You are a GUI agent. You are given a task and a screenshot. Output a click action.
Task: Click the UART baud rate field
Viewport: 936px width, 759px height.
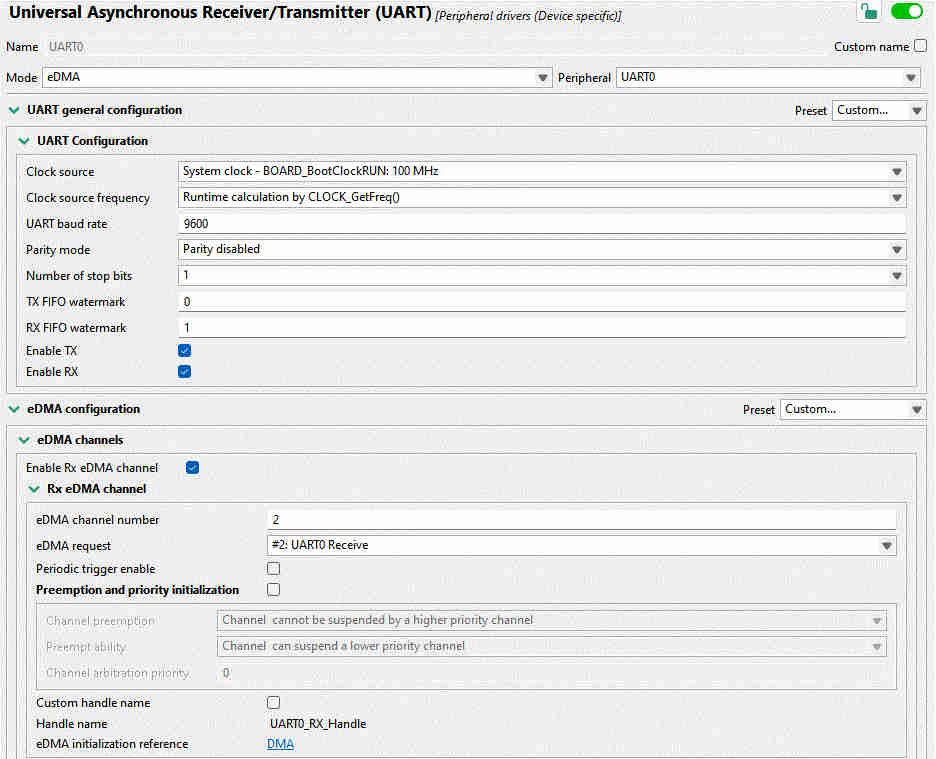542,223
